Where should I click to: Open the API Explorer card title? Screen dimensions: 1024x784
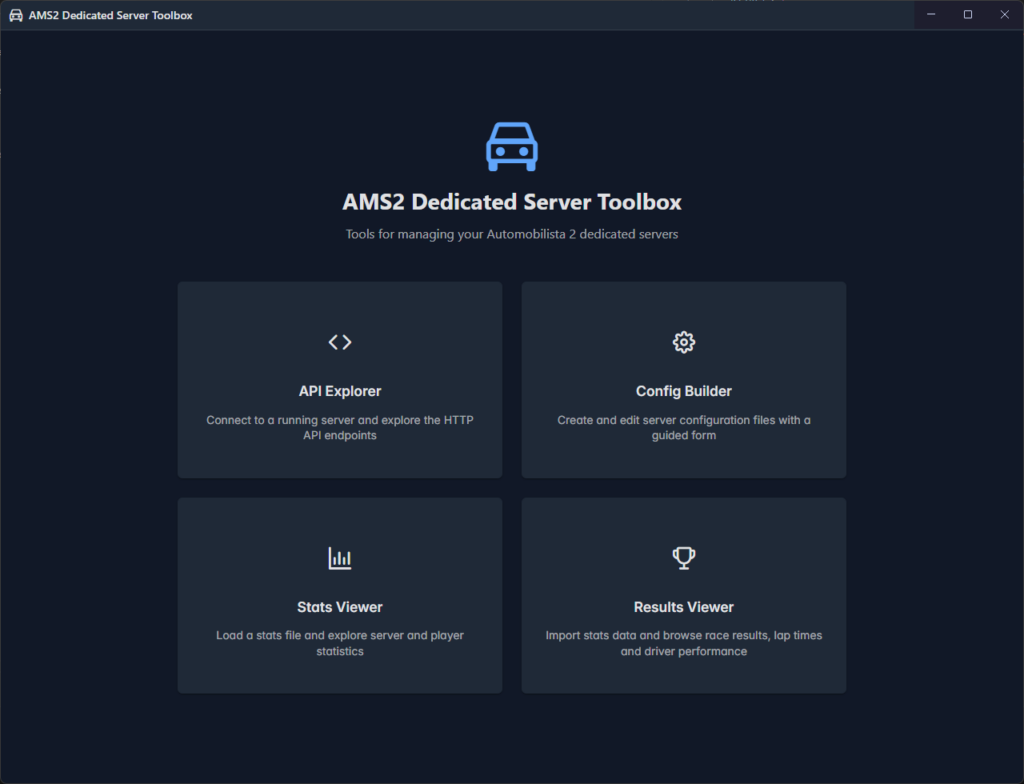(340, 391)
